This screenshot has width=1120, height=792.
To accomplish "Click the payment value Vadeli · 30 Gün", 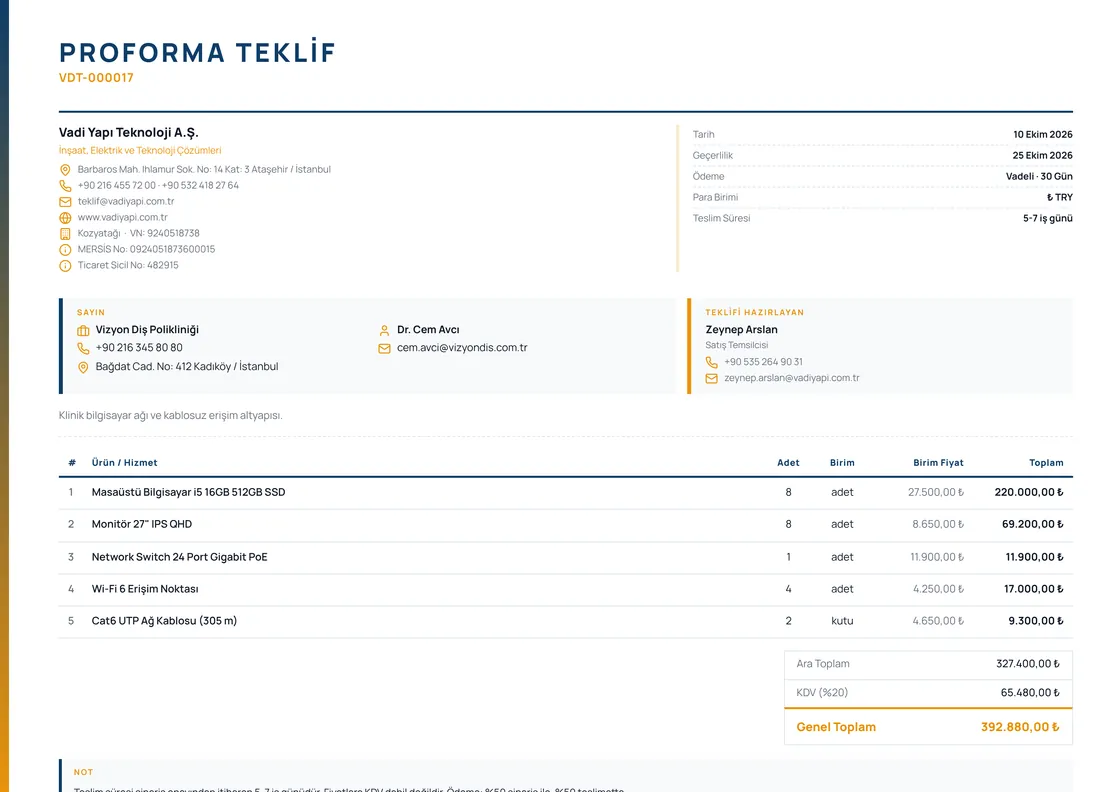I will tap(1039, 176).
